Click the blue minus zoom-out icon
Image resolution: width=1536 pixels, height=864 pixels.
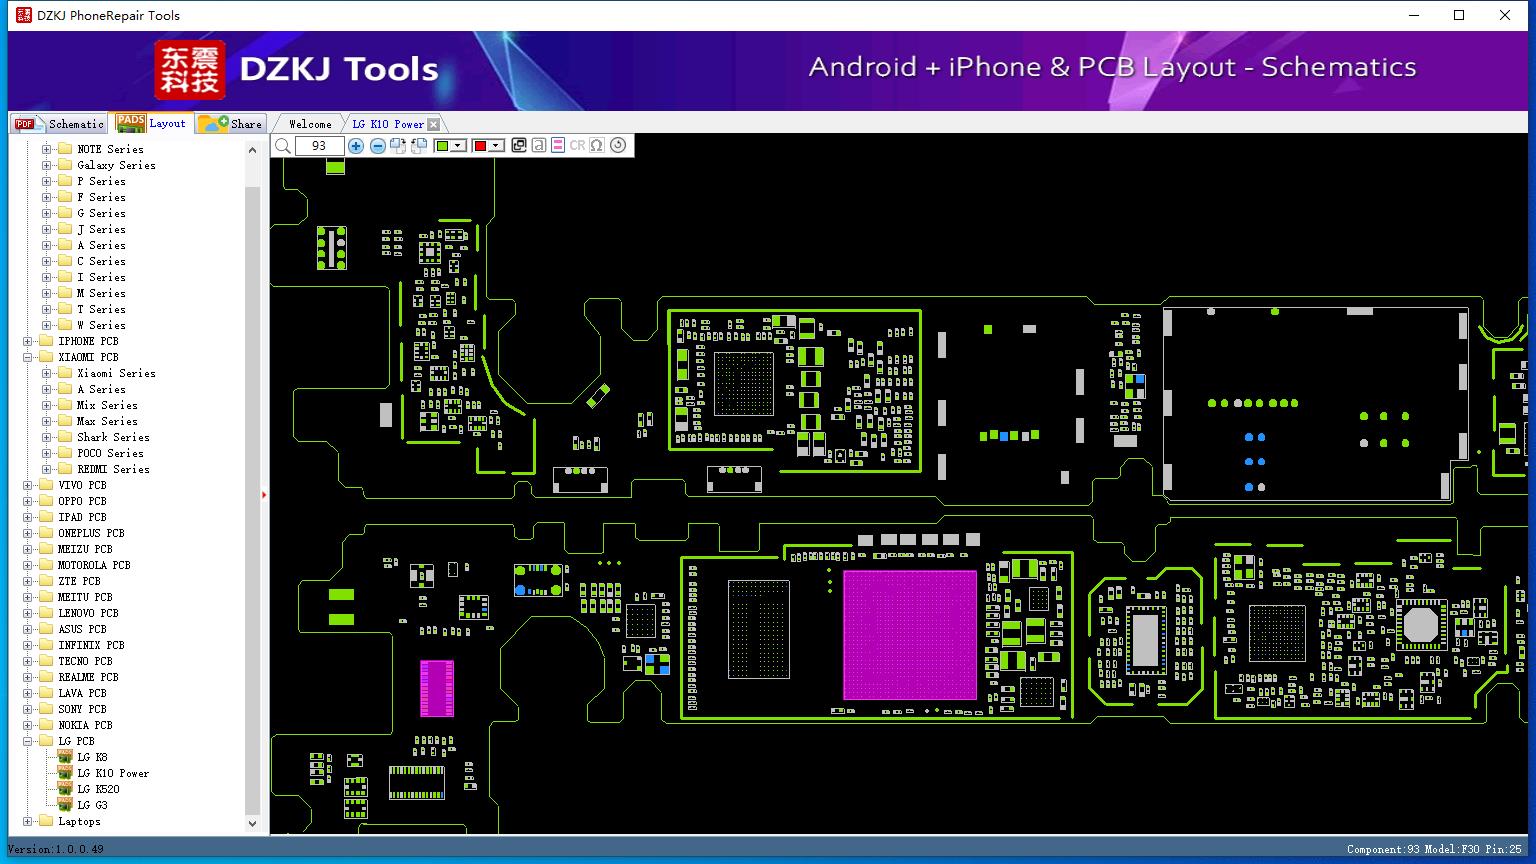pos(378,146)
